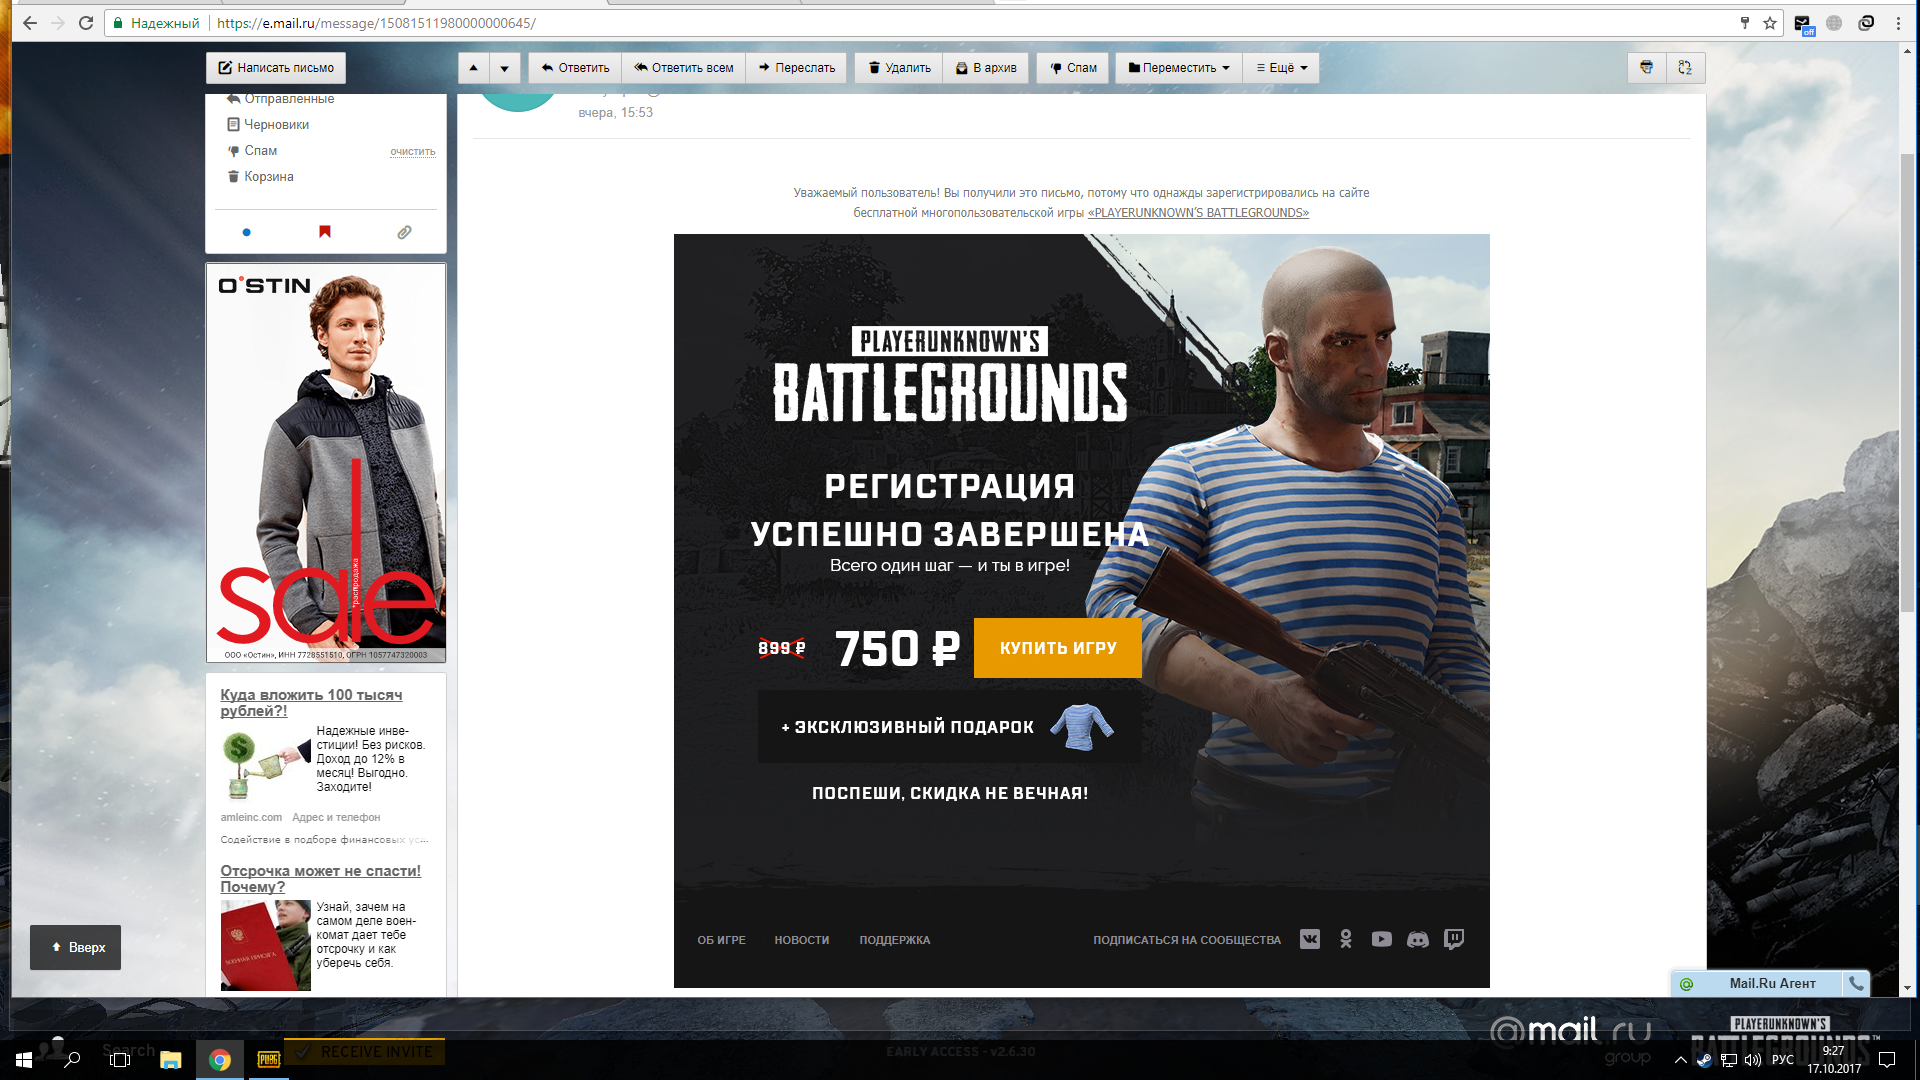Expand the Ещё more-actions menu
The width and height of the screenshot is (1920, 1080).
1282,68
